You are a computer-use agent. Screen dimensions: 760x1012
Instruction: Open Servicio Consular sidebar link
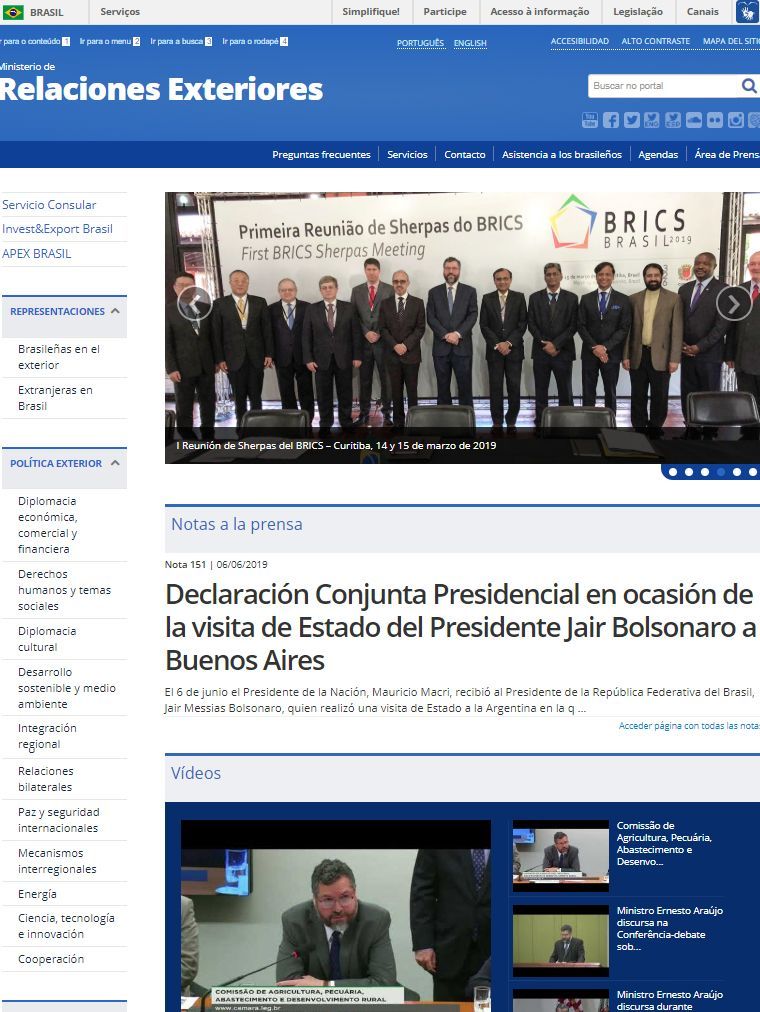point(49,205)
